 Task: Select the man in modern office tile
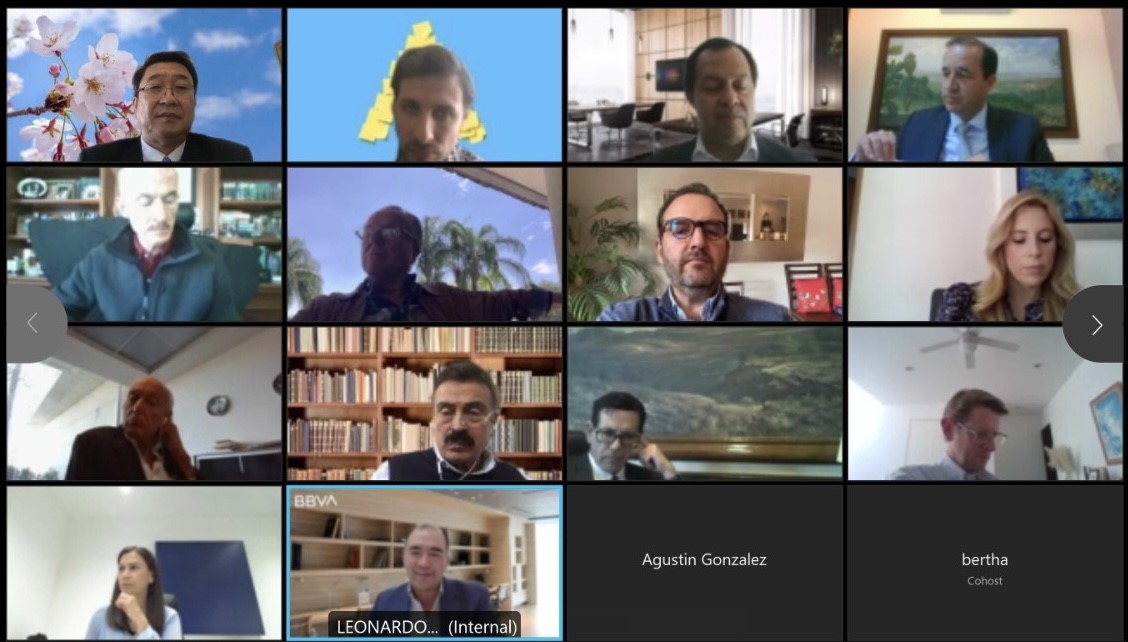[x=704, y=85]
